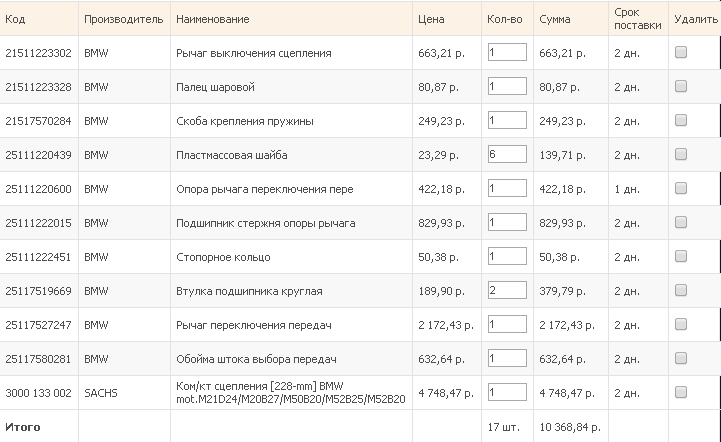The width and height of the screenshot is (721, 442).
Task: Tick delete checkbox for Рычаг выключения сцепления
Action: point(681,53)
